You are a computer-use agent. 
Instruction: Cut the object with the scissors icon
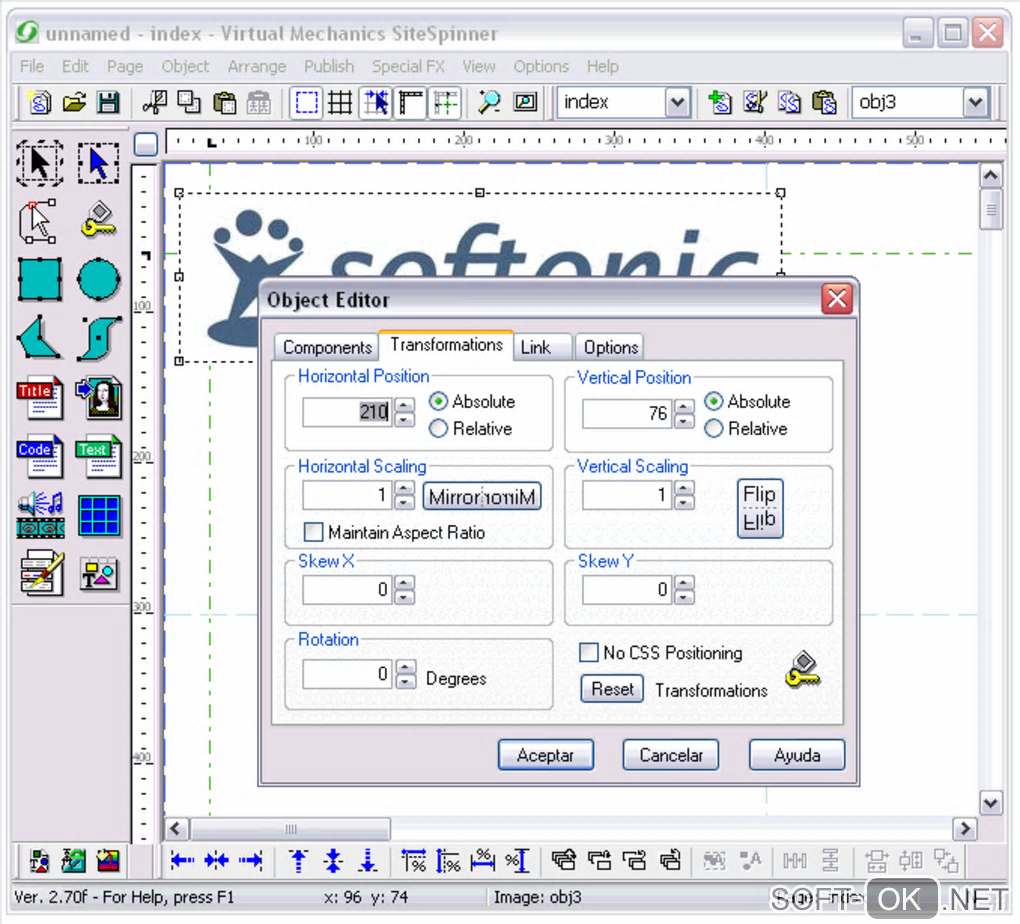click(155, 103)
